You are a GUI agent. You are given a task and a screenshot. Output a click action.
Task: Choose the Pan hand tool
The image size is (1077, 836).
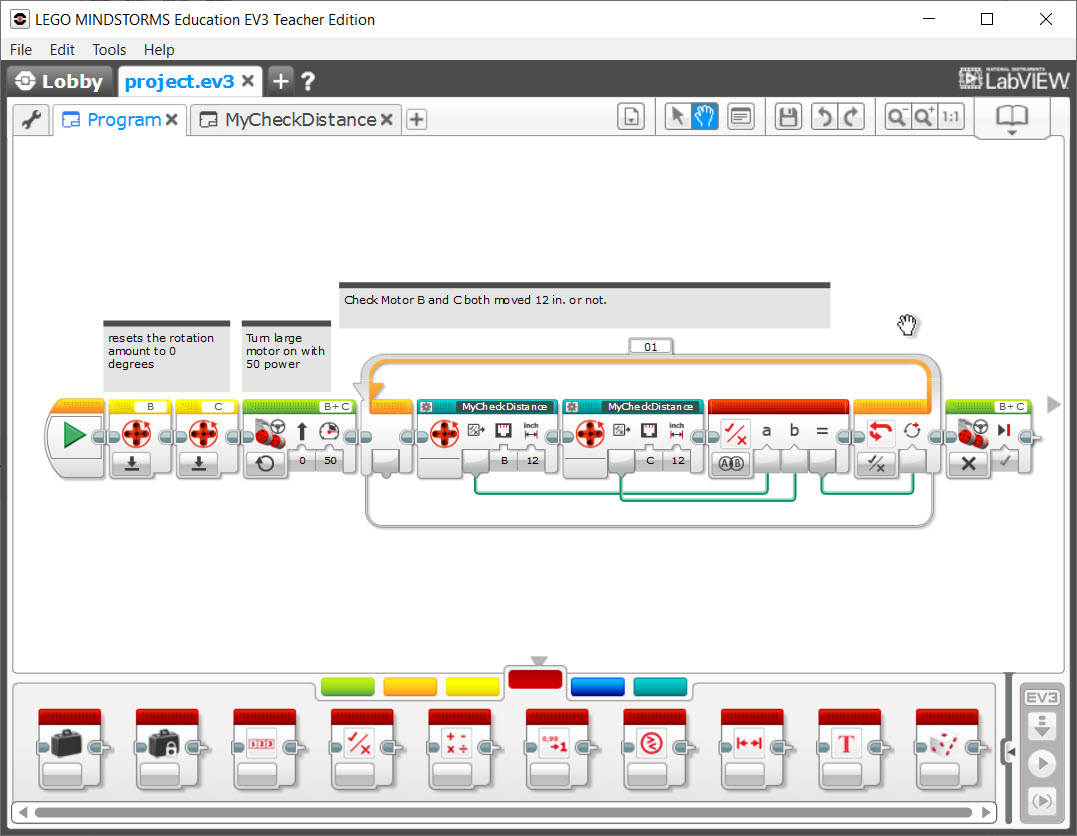pyautogui.click(x=704, y=117)
